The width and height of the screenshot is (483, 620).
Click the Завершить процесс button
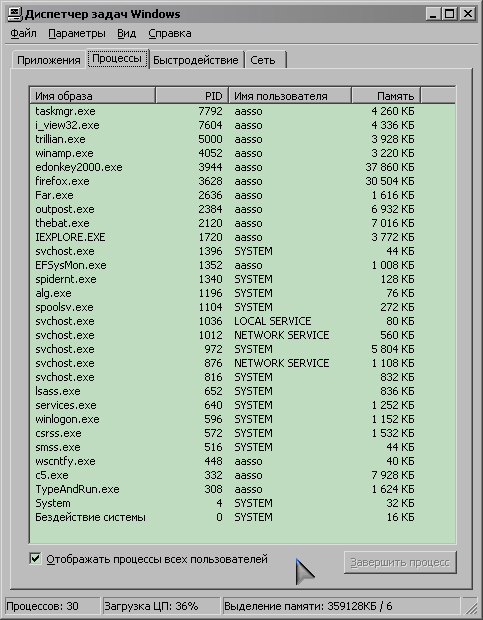click(400, 562)
